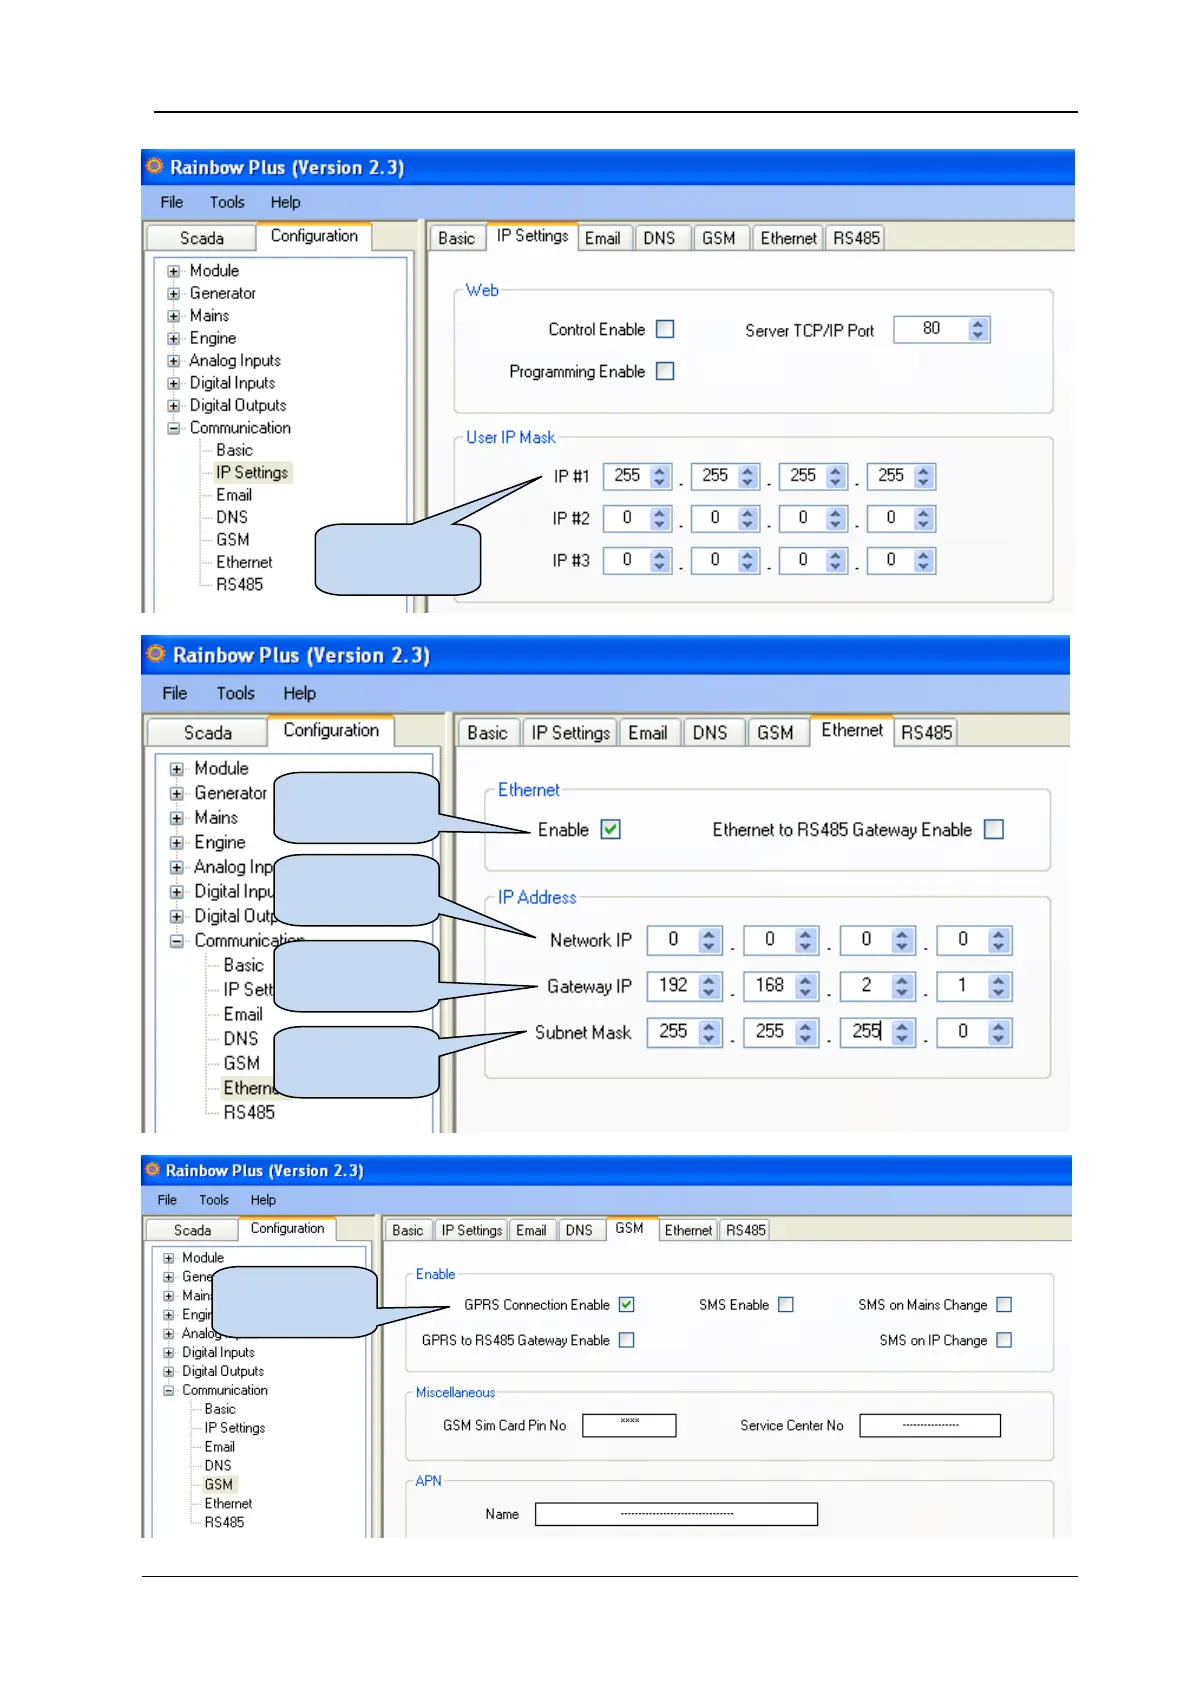
Task: Increase first octet of IP #2 with up arrow
Action: 659,513
